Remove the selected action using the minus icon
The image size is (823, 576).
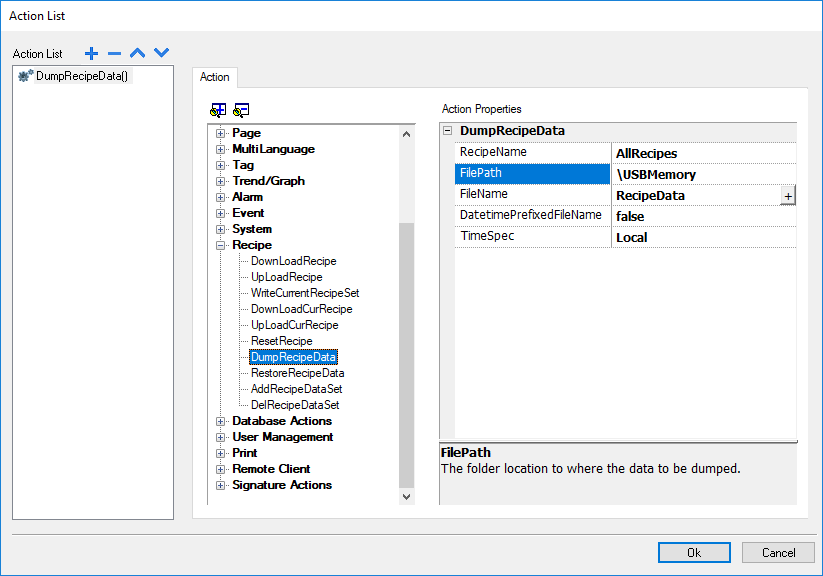114,53
